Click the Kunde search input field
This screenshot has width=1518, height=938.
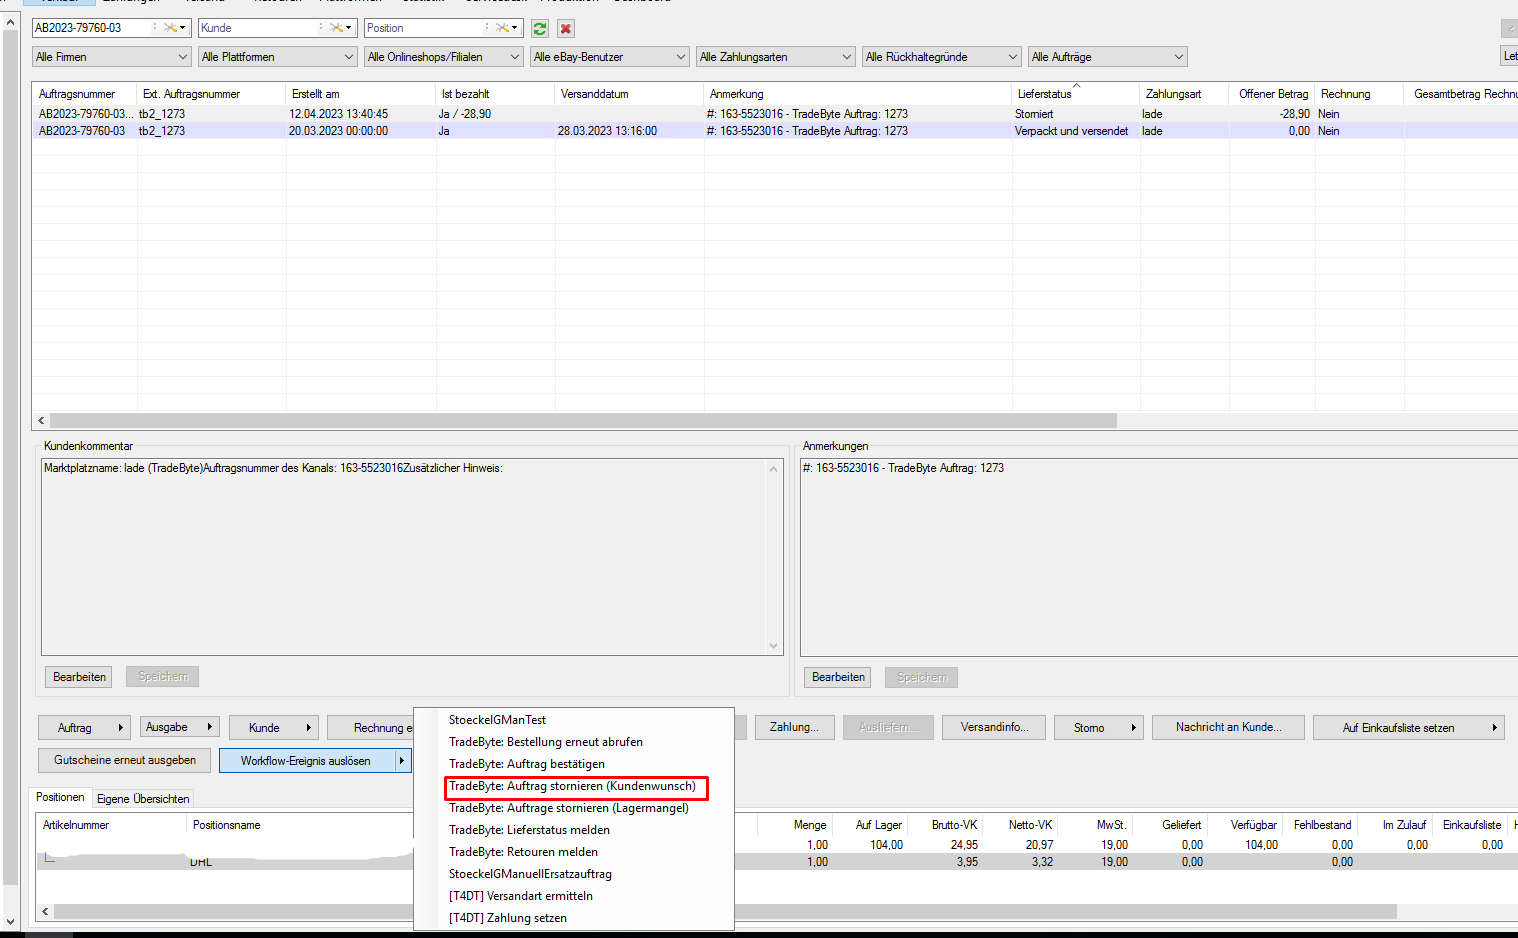[258, 28]
